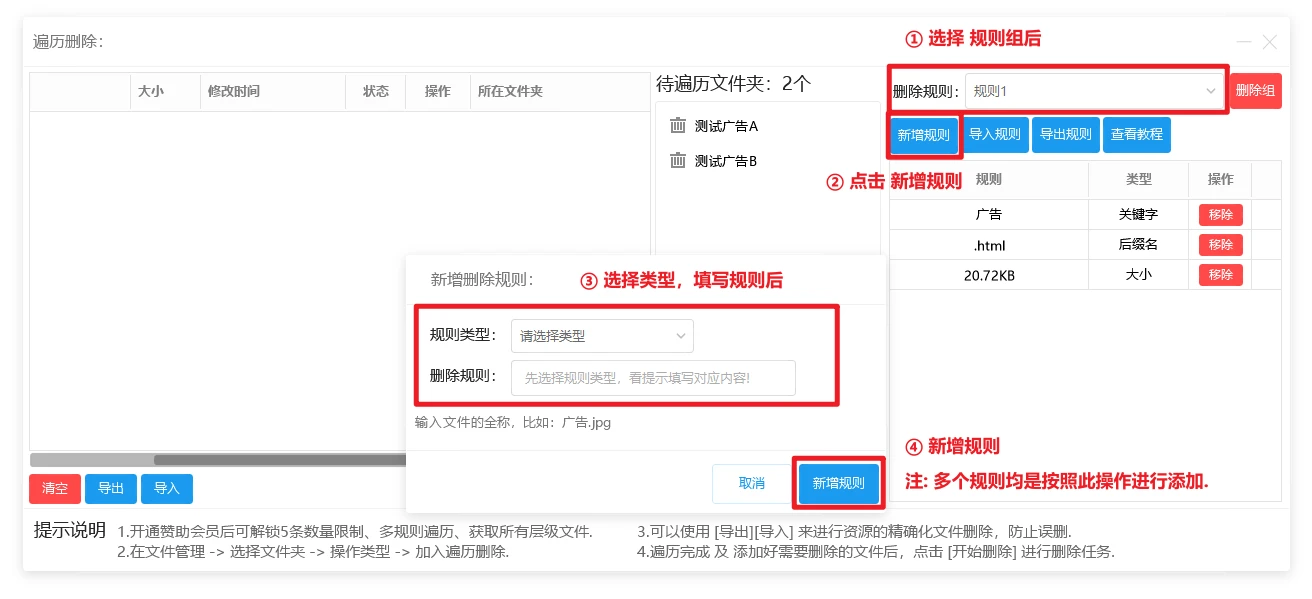Cancel the new rule dialog
1312x599 pixels.
tap(752, 484)
